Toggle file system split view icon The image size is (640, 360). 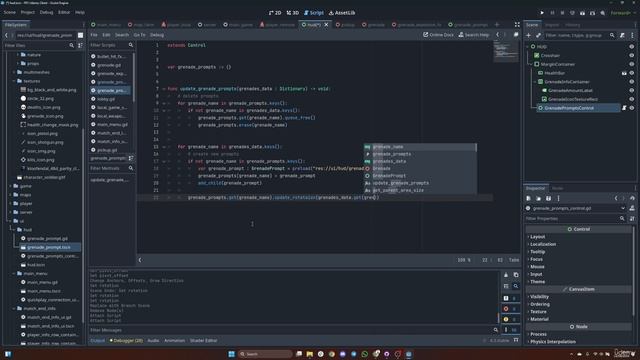pos(80,35)
